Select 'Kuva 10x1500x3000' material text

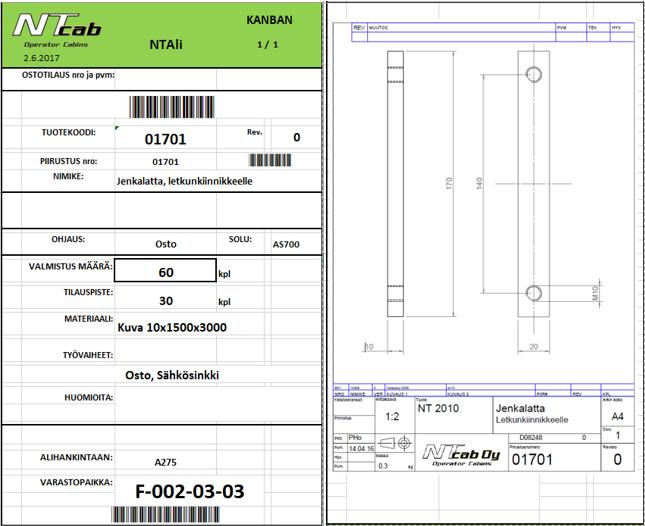tap(172, 327)
